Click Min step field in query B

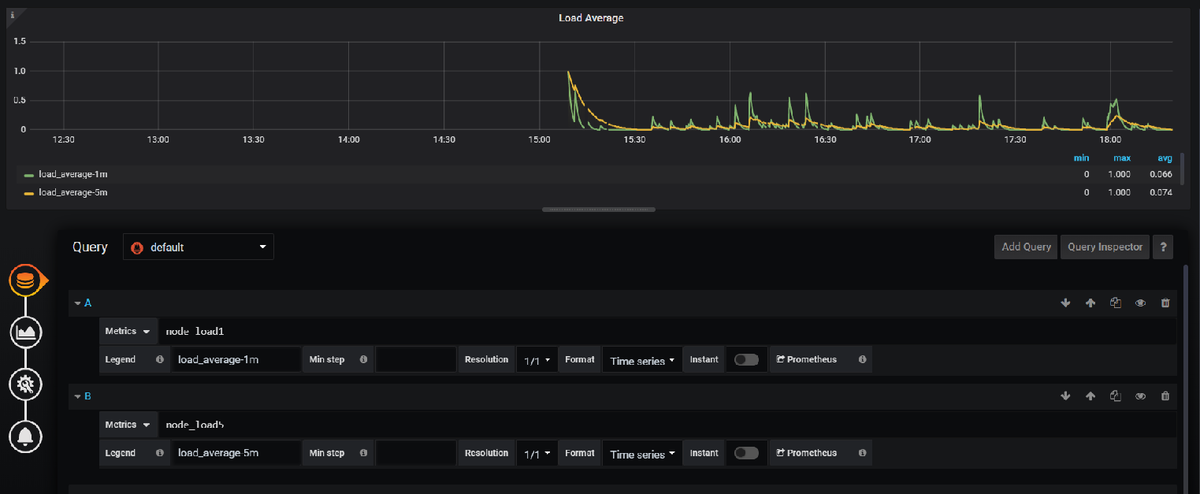coord(415,454)
